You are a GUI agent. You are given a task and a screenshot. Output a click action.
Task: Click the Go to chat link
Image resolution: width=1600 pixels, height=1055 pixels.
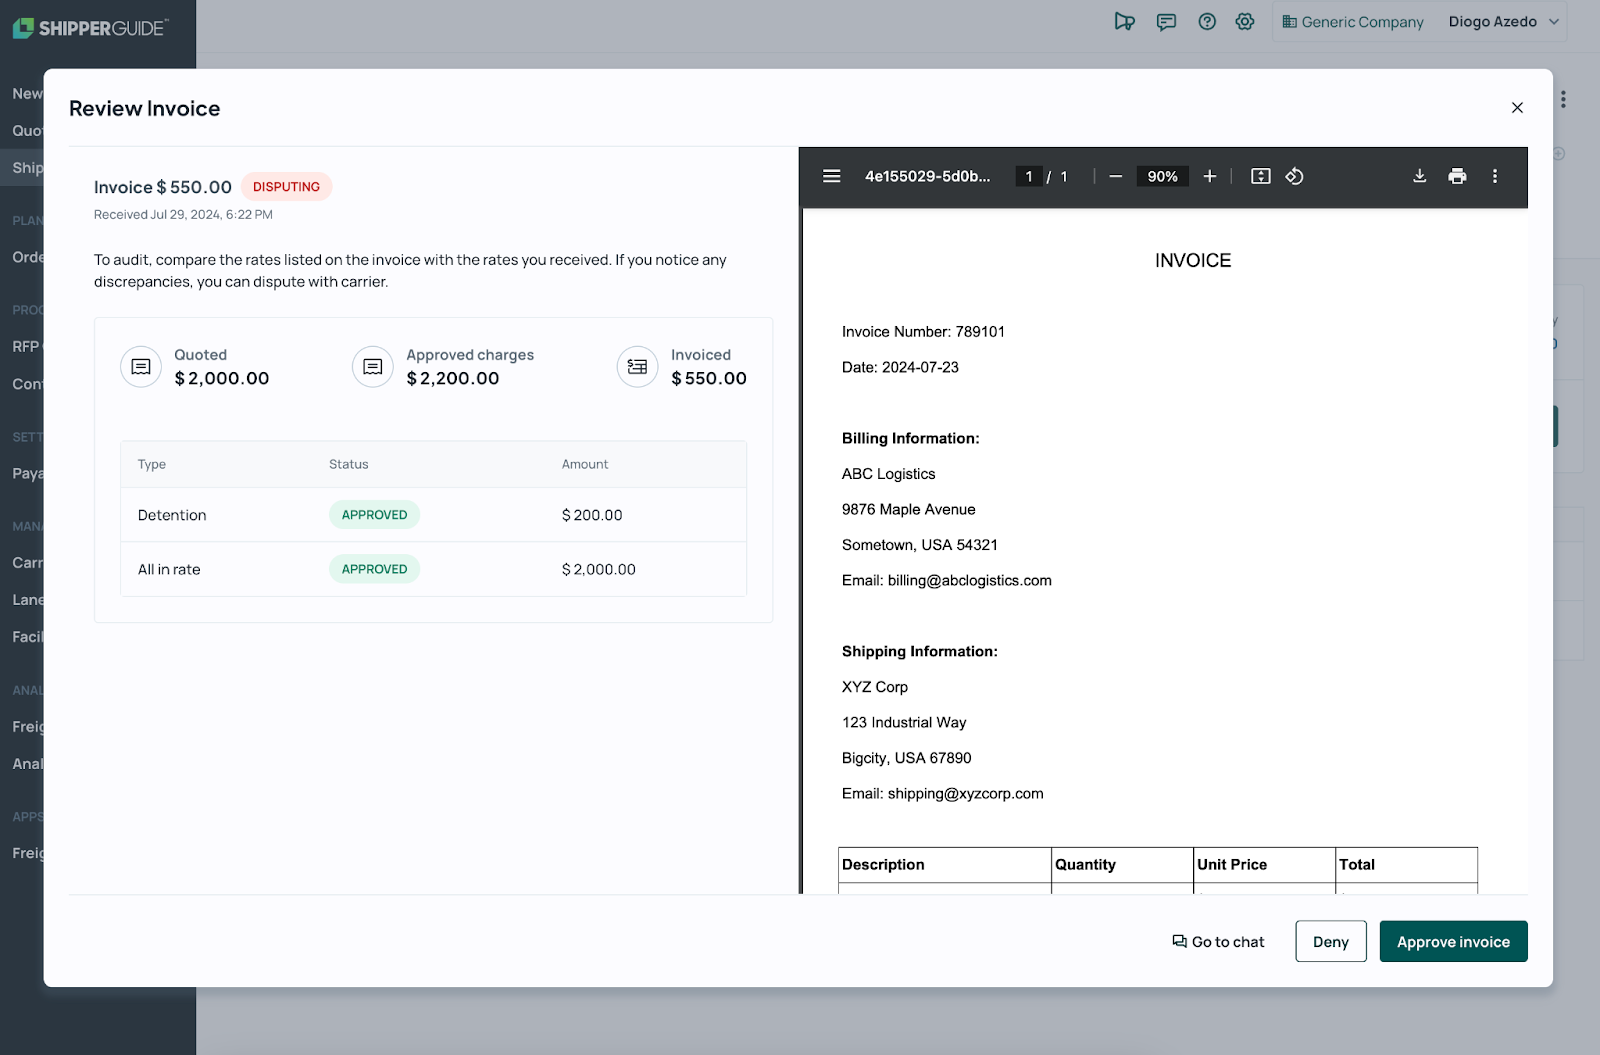[x=1218, y=942]
